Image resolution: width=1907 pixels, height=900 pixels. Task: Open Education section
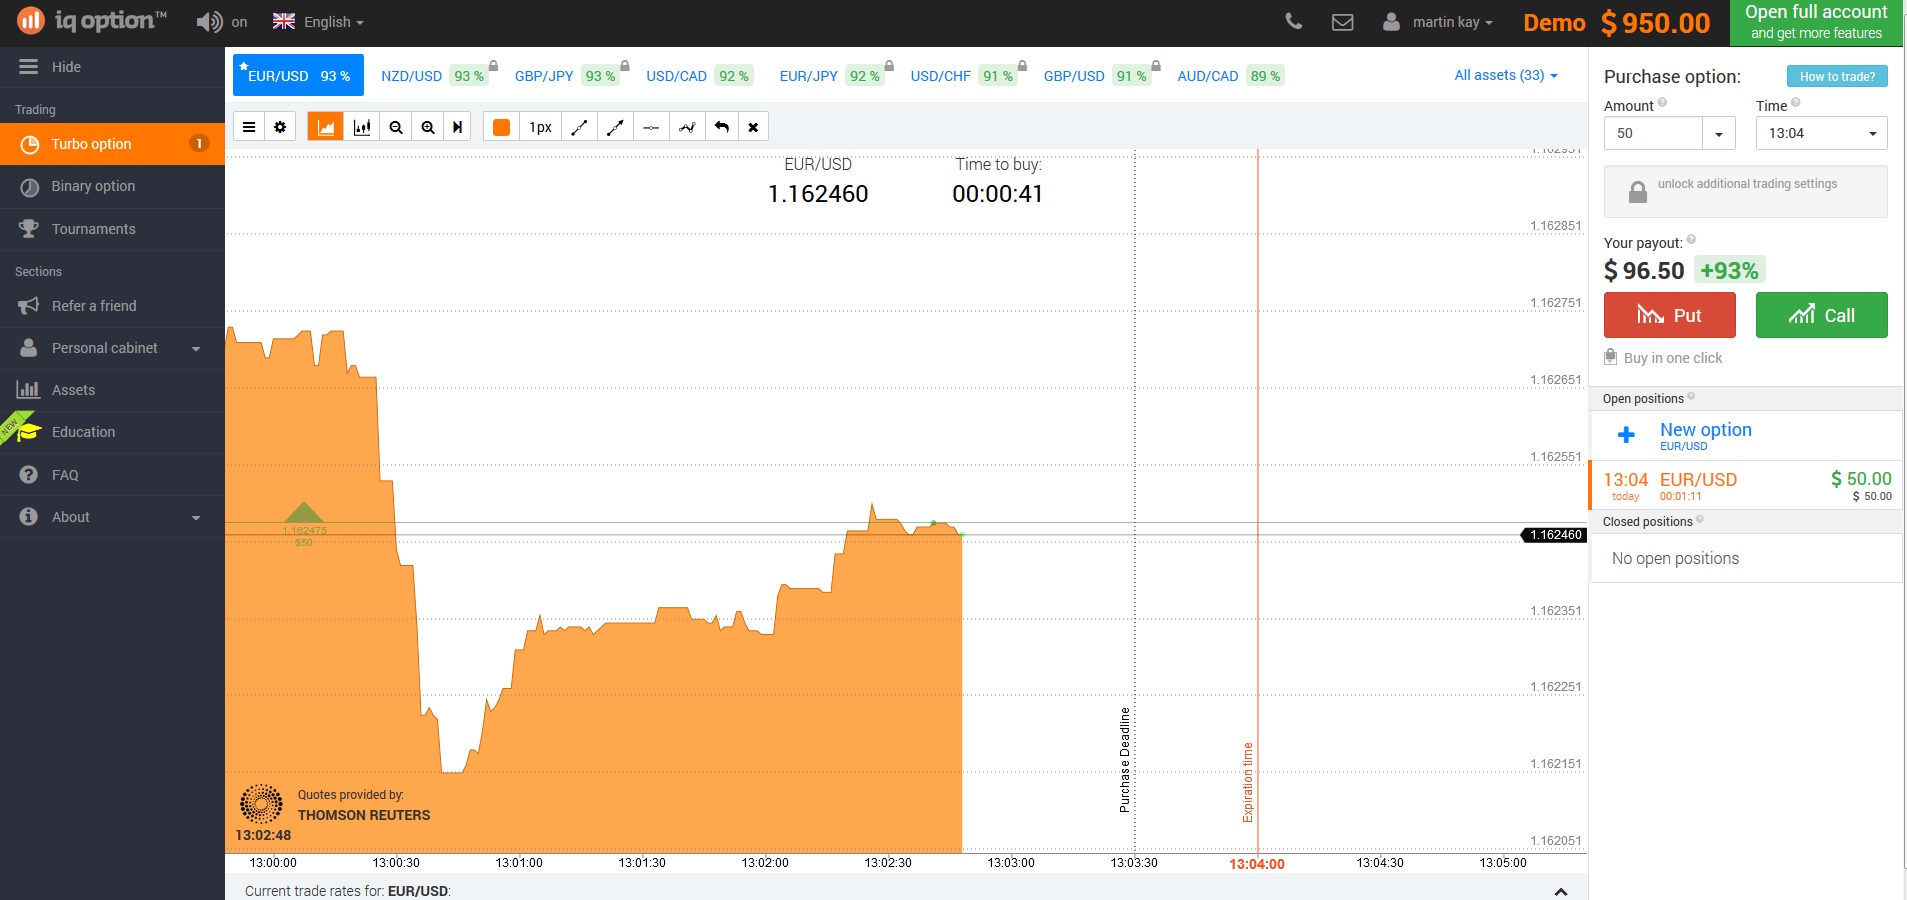click(x=112, y=432)
